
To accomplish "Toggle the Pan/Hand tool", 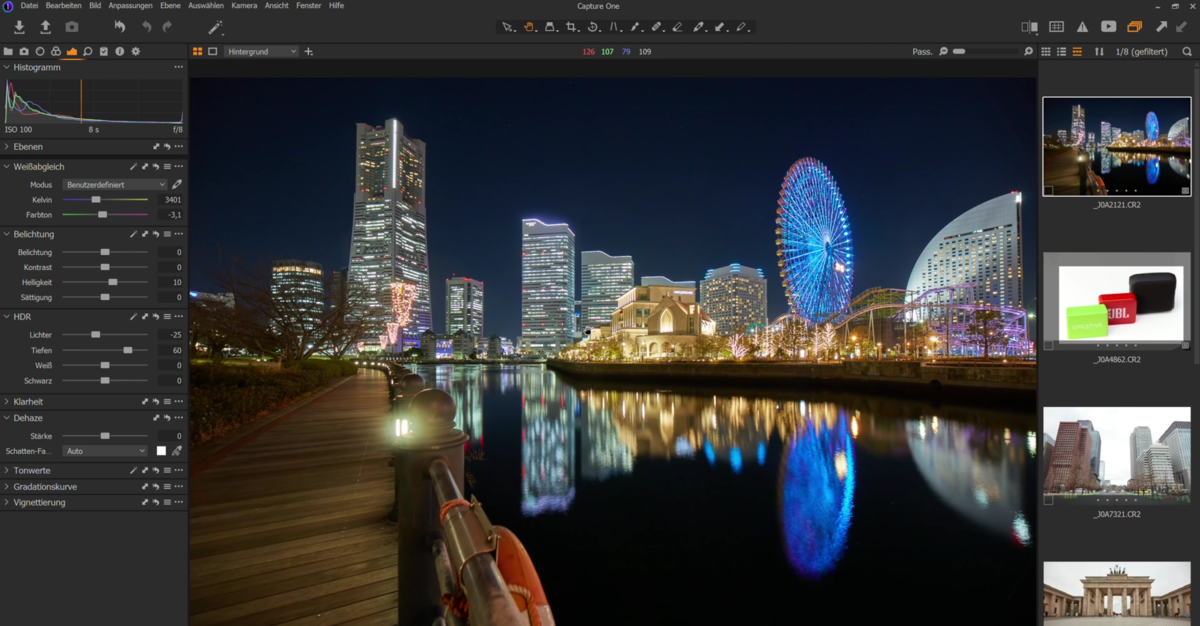I will [x=529, y=27].
